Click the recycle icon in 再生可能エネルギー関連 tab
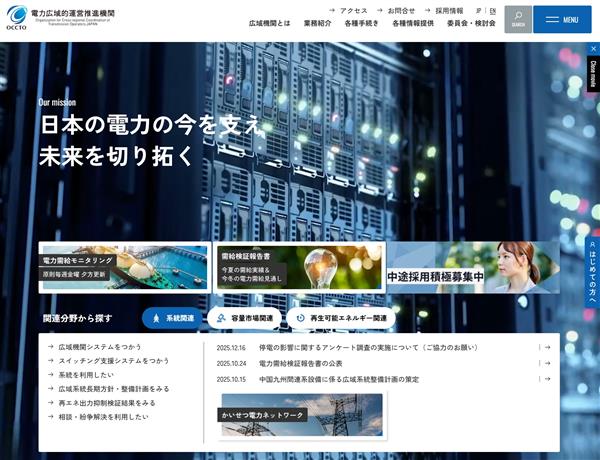Screen dimensions: 600x460 [x=301, y=318]
